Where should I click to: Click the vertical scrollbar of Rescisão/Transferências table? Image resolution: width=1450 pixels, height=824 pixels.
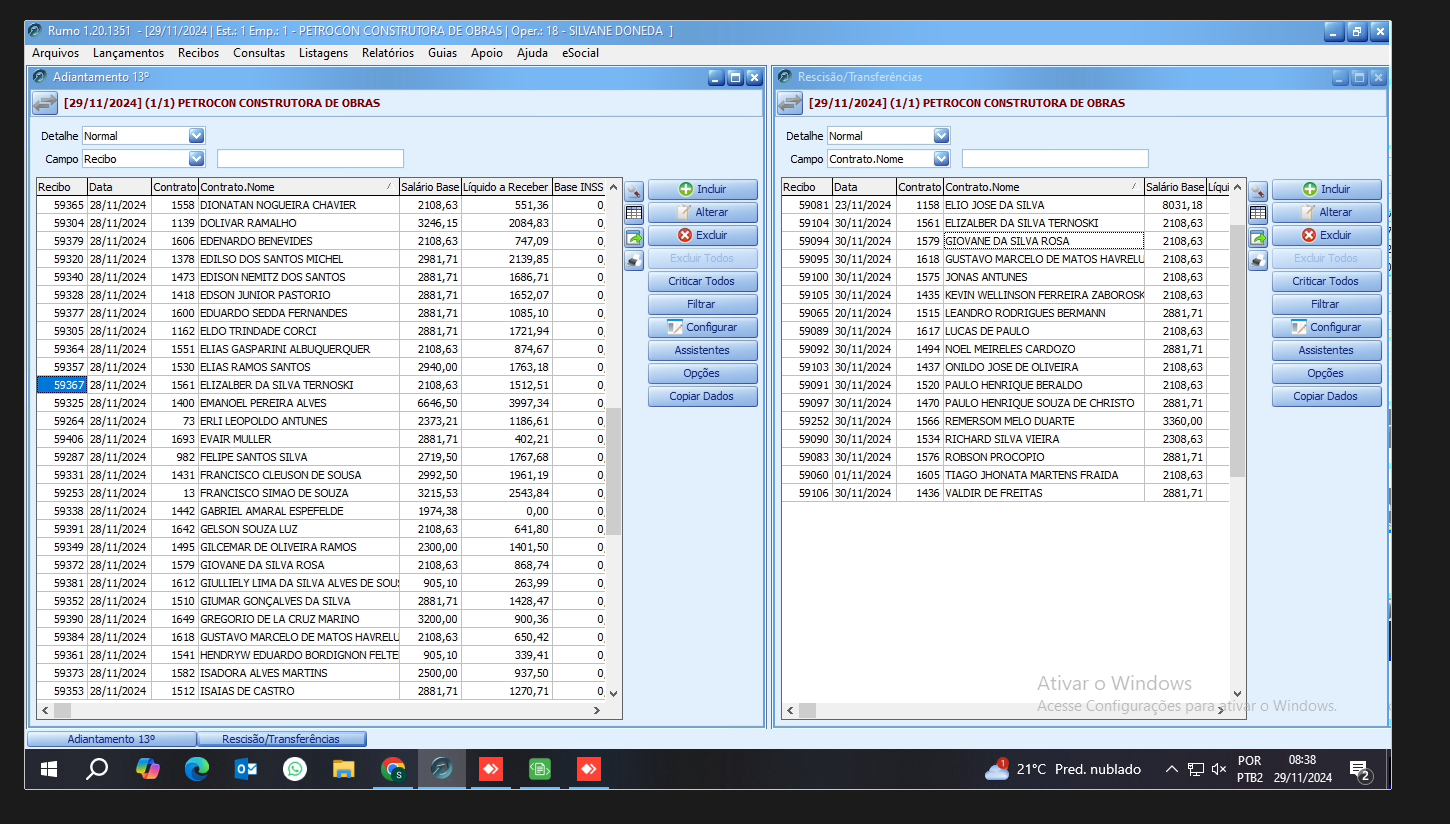click(1238, 440)
